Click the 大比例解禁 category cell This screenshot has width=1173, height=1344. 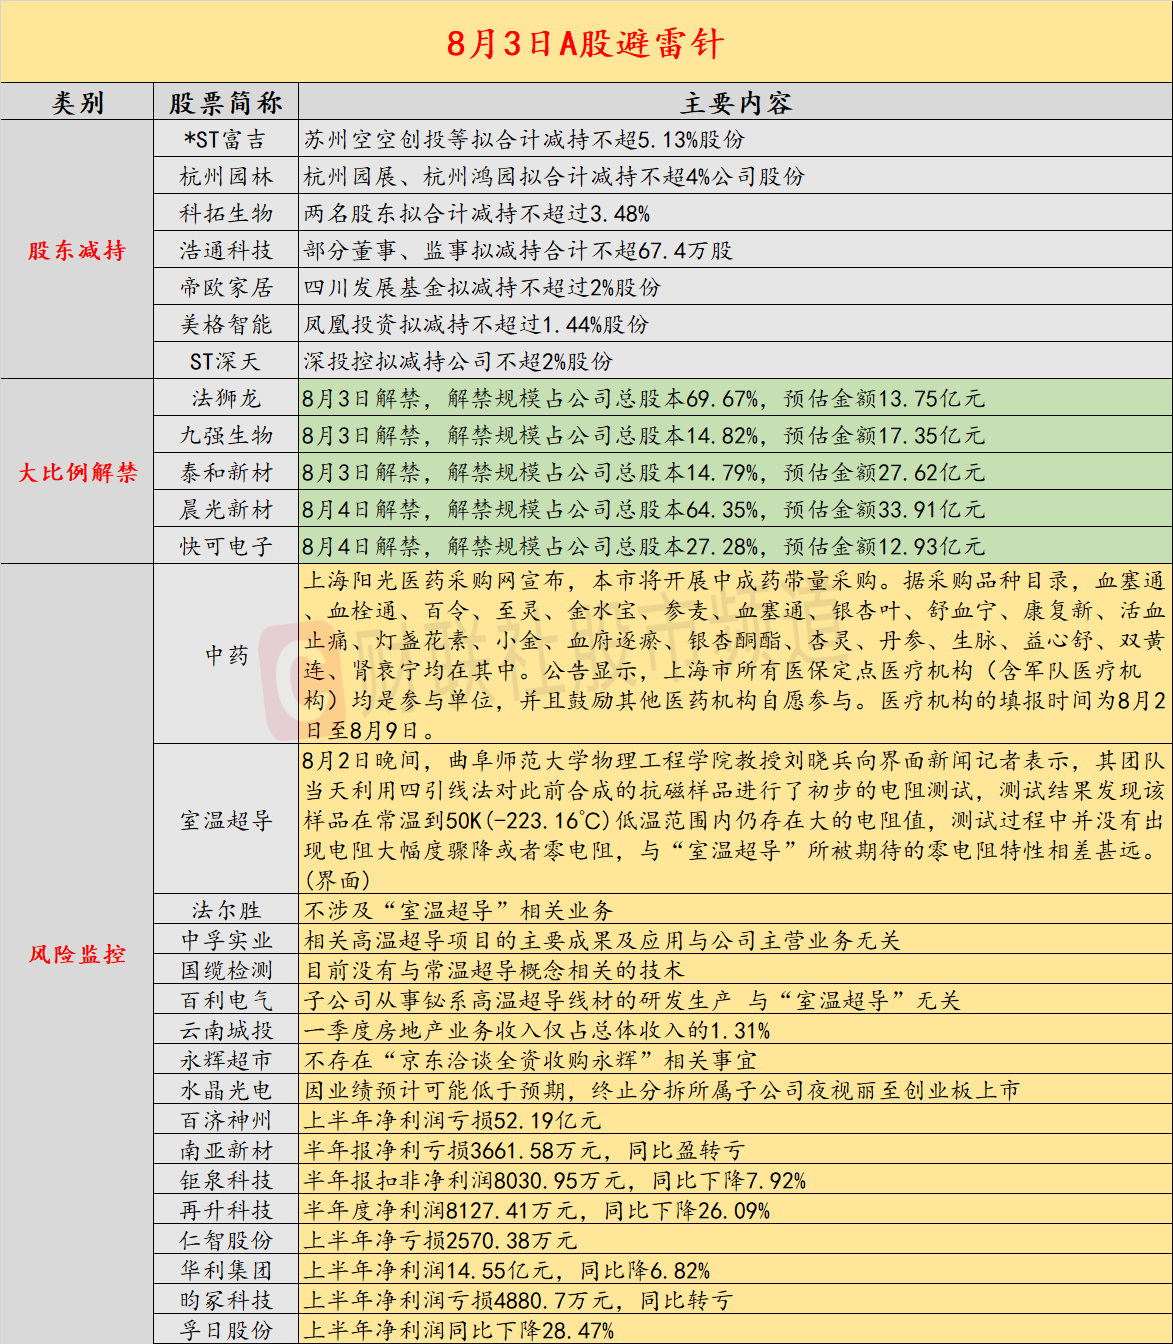[x=77, y=472]
